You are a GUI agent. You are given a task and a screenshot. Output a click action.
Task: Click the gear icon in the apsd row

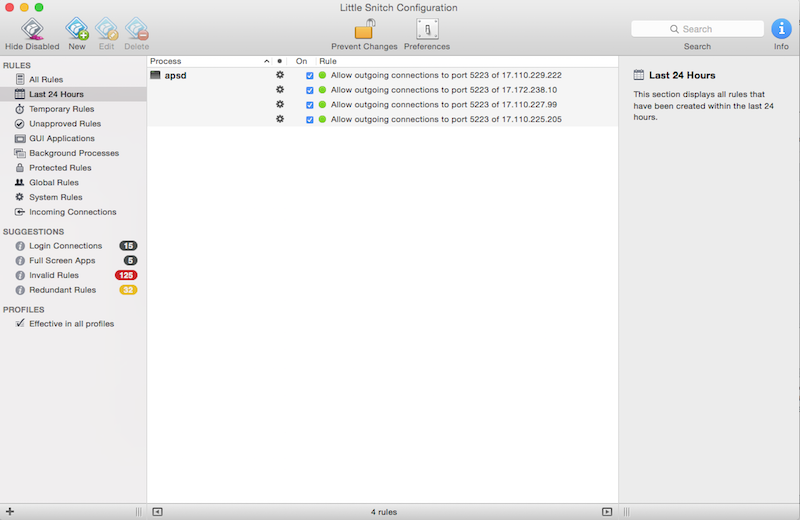click(x=280, y=75)
